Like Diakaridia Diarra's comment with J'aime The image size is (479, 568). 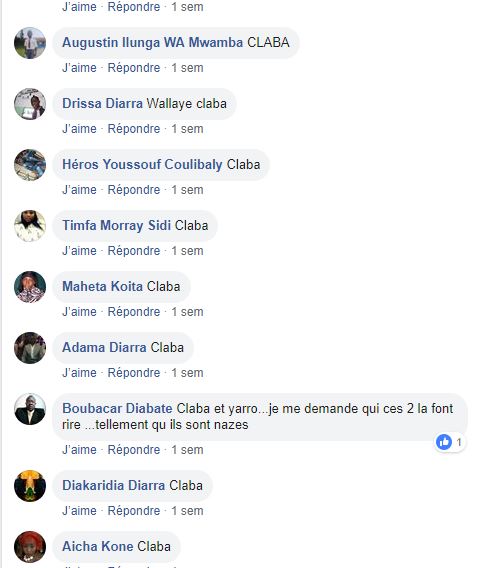[79, 511]
